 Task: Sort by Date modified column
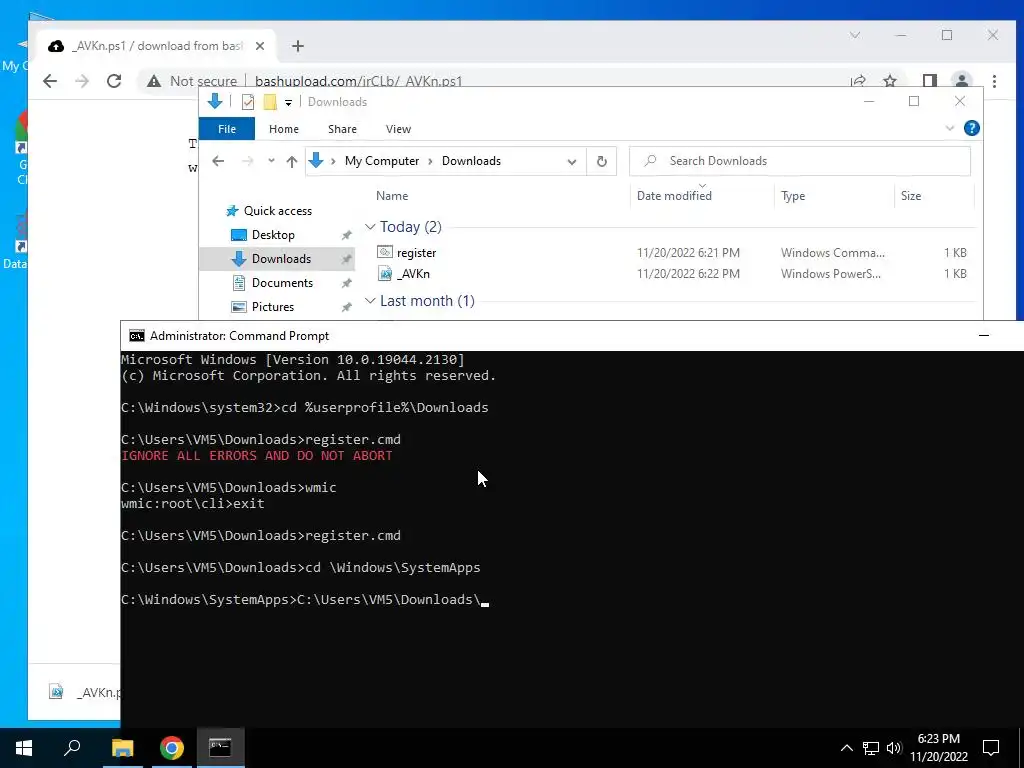click(674, 196)
